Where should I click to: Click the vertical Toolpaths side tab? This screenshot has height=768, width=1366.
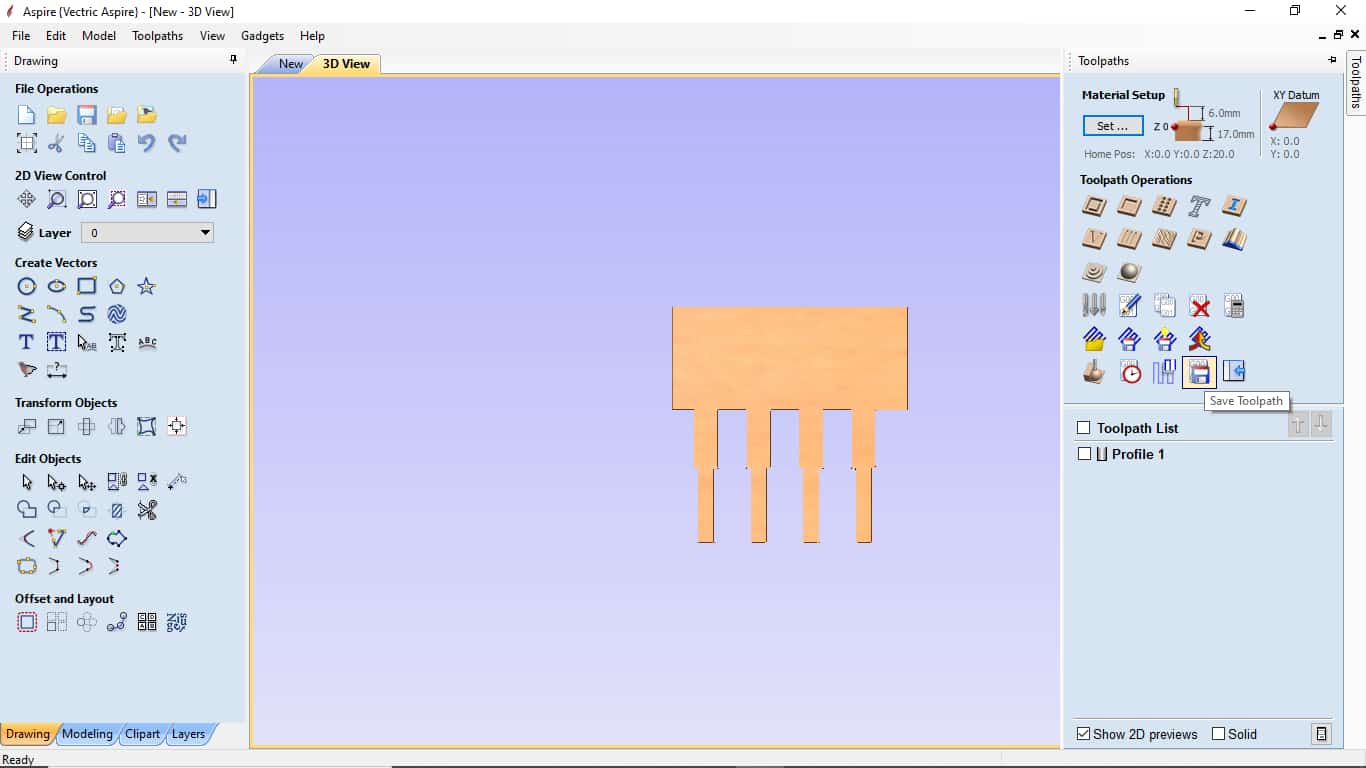[1356, 82]
